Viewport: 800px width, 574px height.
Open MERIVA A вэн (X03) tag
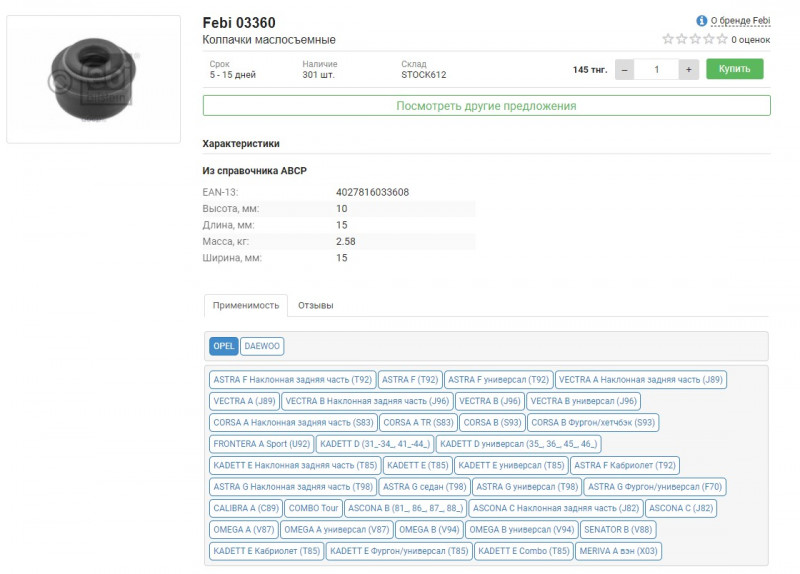coord(618,551)
